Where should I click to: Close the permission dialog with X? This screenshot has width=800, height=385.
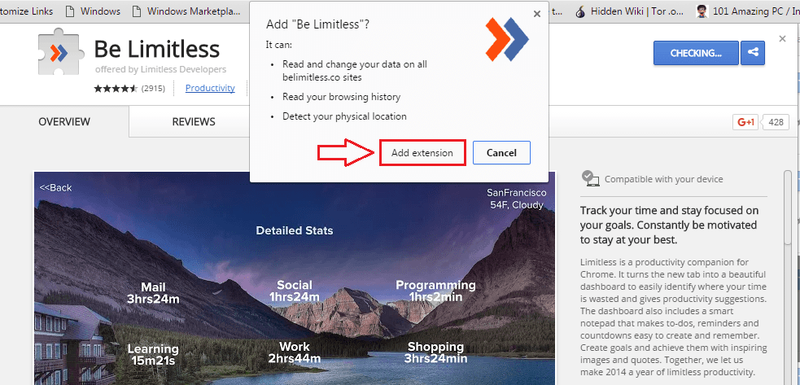pyautogui.click(x=537, y=14)
